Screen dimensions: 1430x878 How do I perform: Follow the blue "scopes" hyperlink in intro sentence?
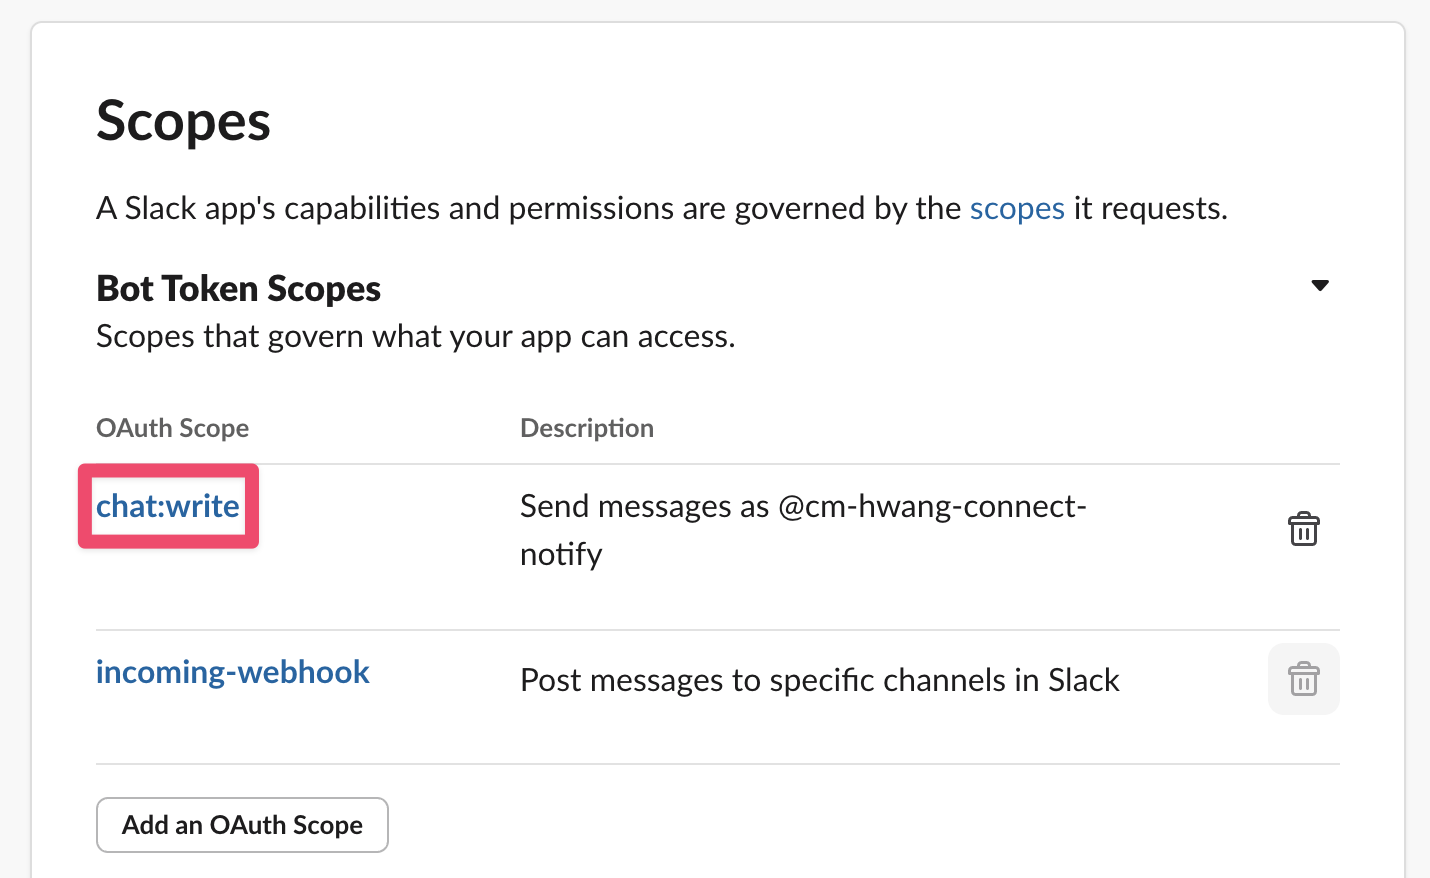click(1016, 208)
